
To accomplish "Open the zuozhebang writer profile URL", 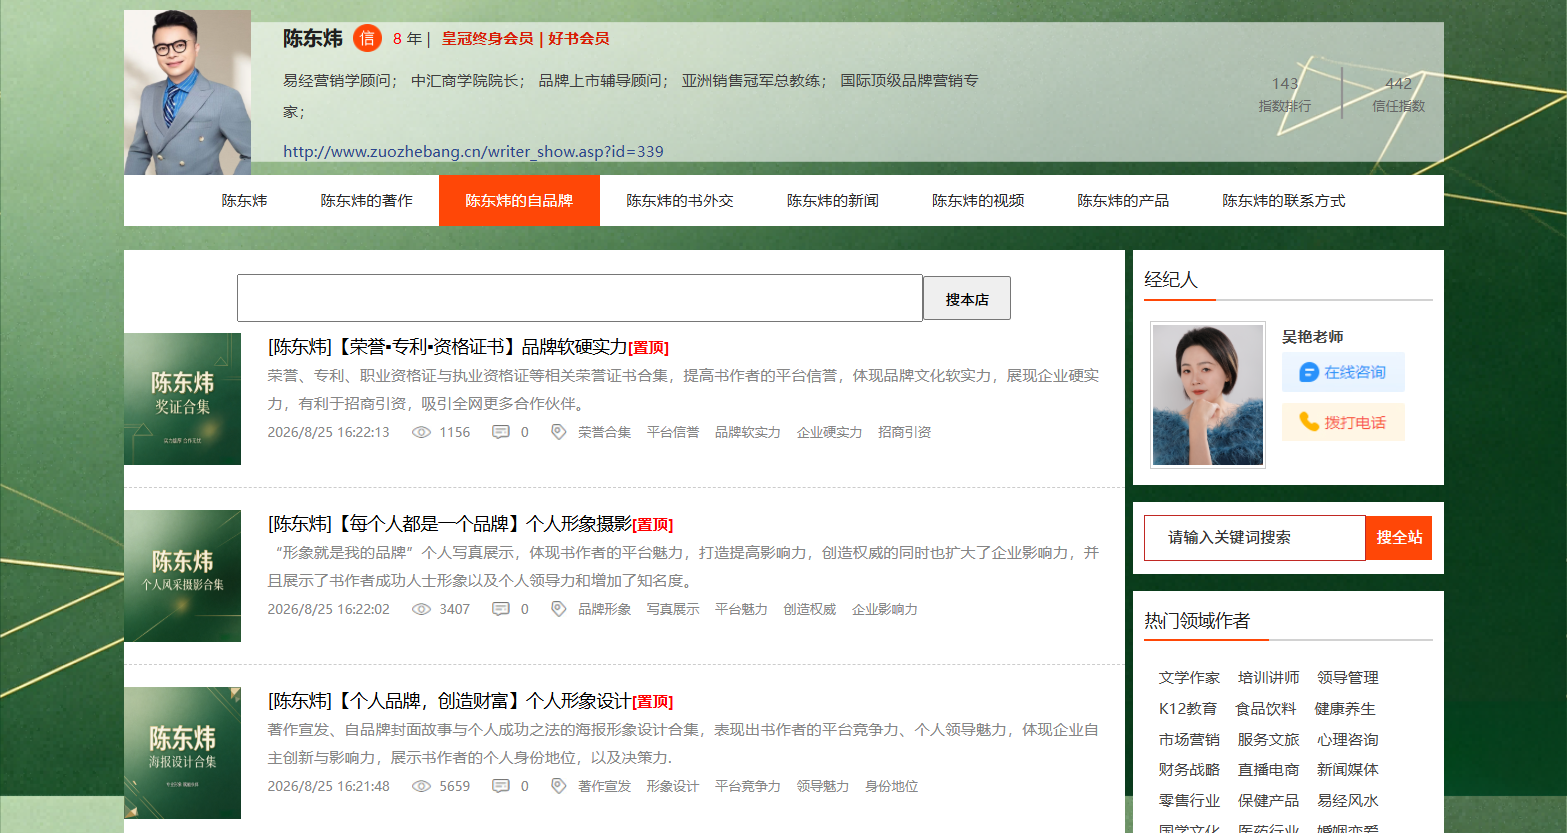I will [x=473, y=152].
